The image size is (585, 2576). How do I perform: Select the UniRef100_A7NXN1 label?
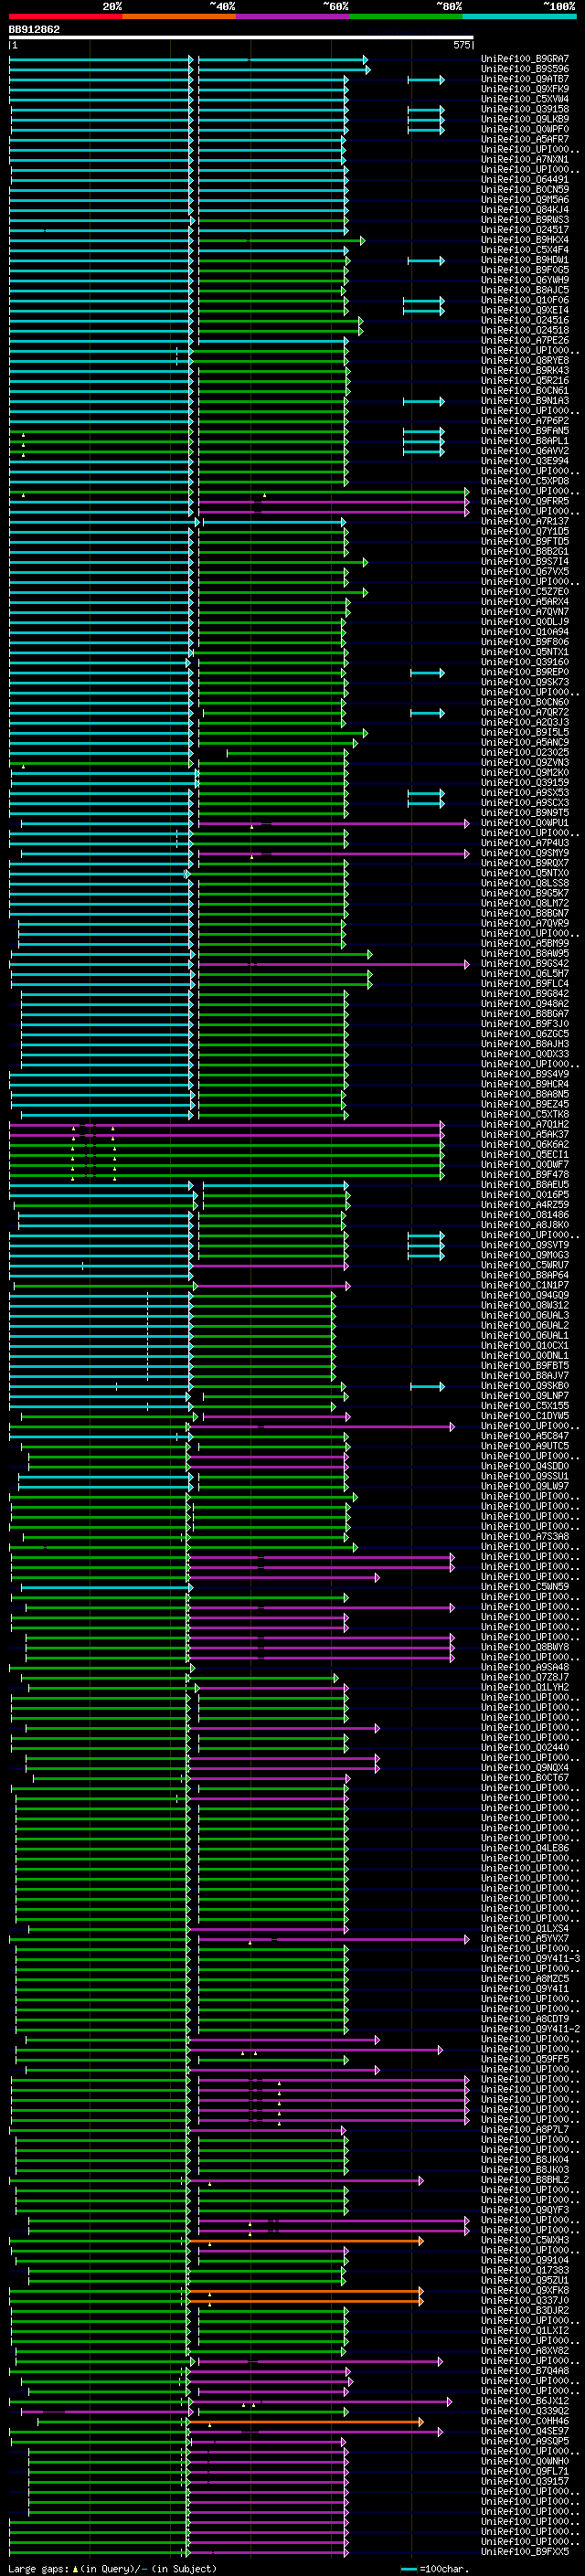coord(524,159)
